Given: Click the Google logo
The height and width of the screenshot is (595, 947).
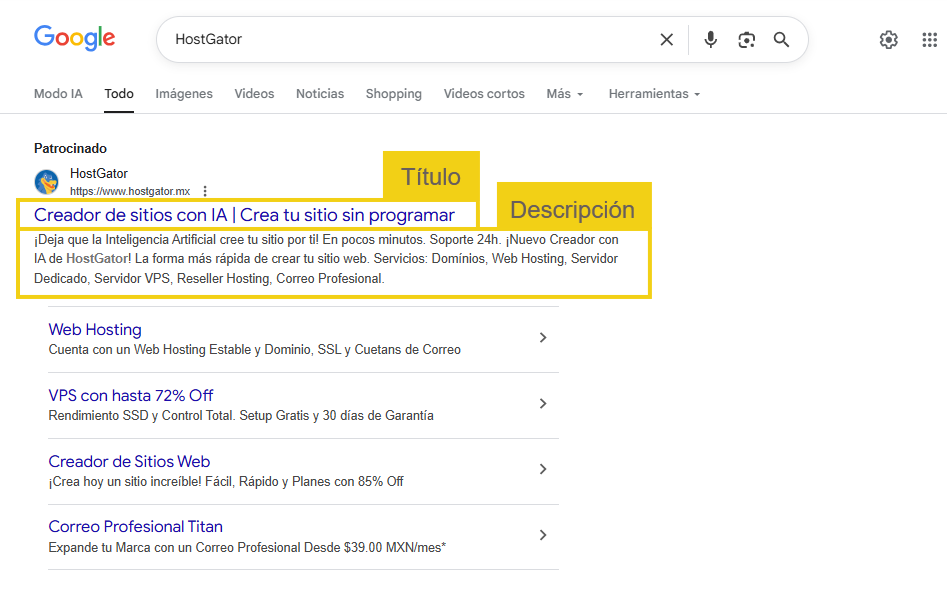Looking at the screenshot, I should (74, 38).
